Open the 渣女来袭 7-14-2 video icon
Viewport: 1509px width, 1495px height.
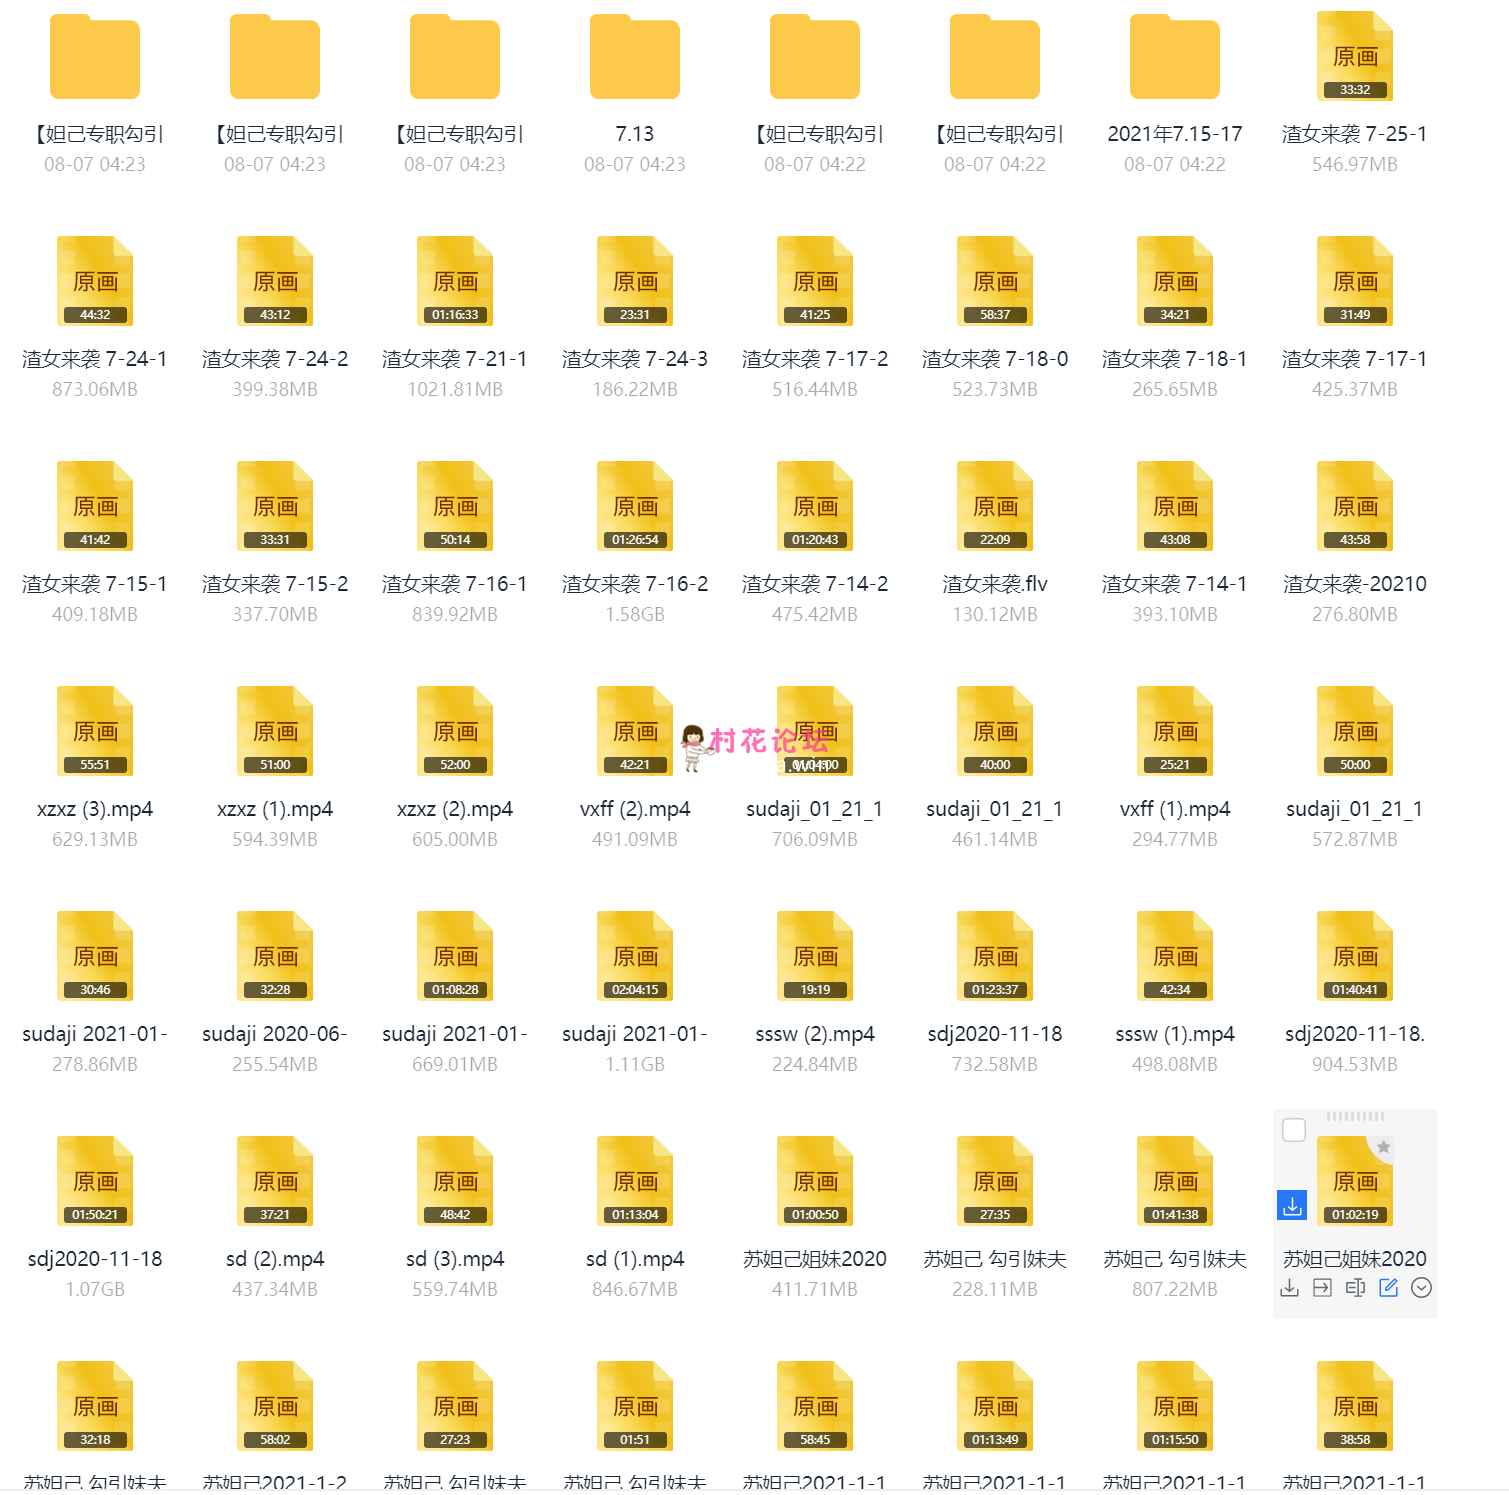815,506
